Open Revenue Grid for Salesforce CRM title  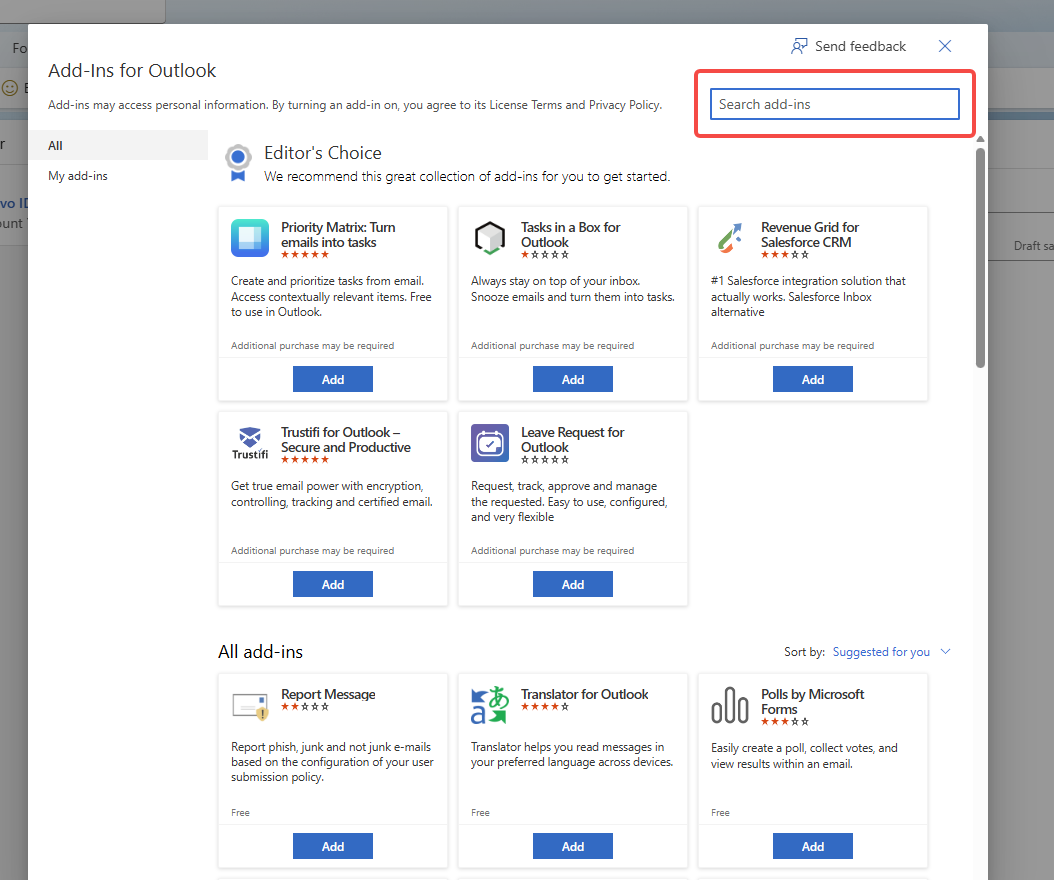(810, 235)
